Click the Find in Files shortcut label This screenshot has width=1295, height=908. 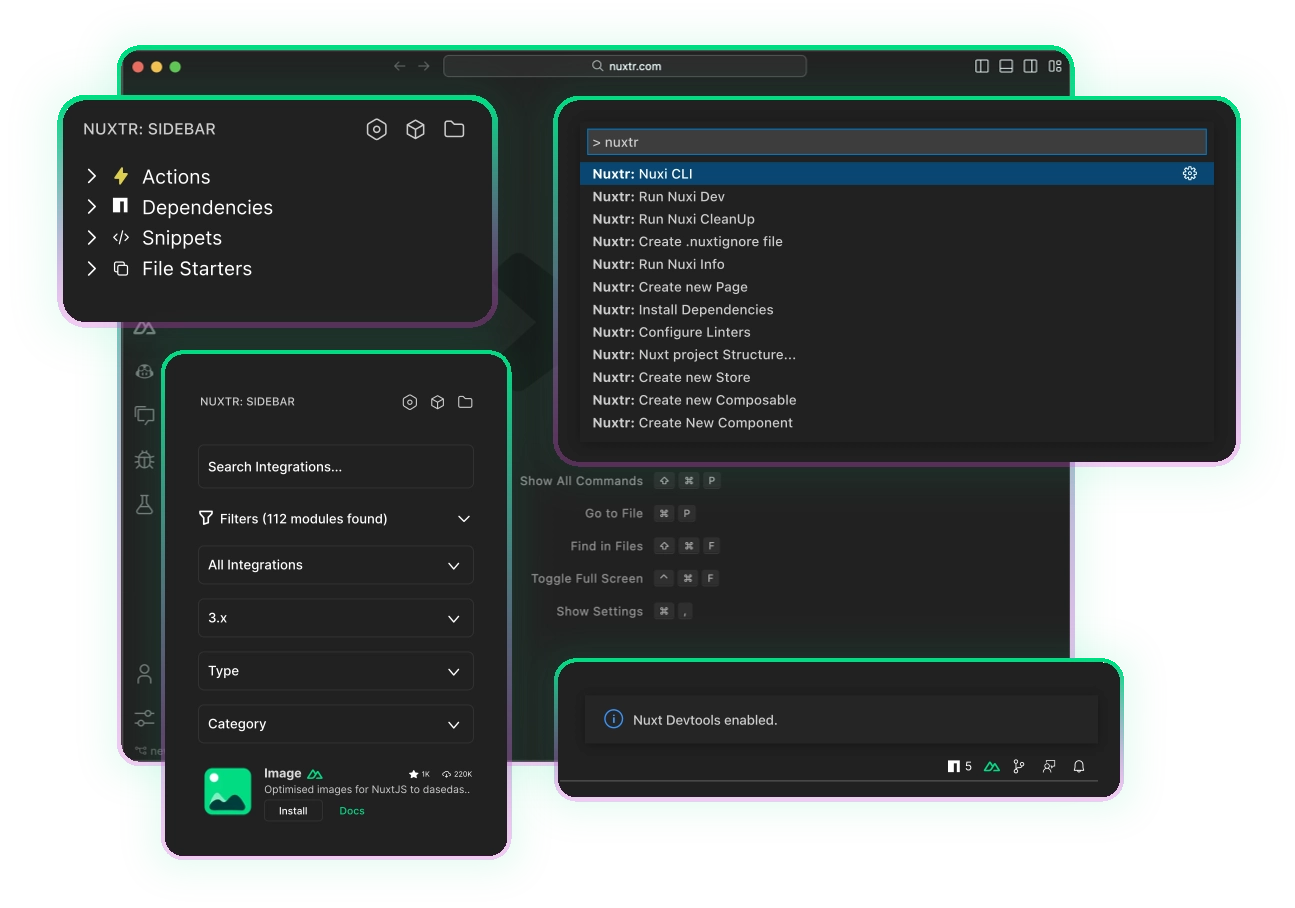[x=607, y=546]
